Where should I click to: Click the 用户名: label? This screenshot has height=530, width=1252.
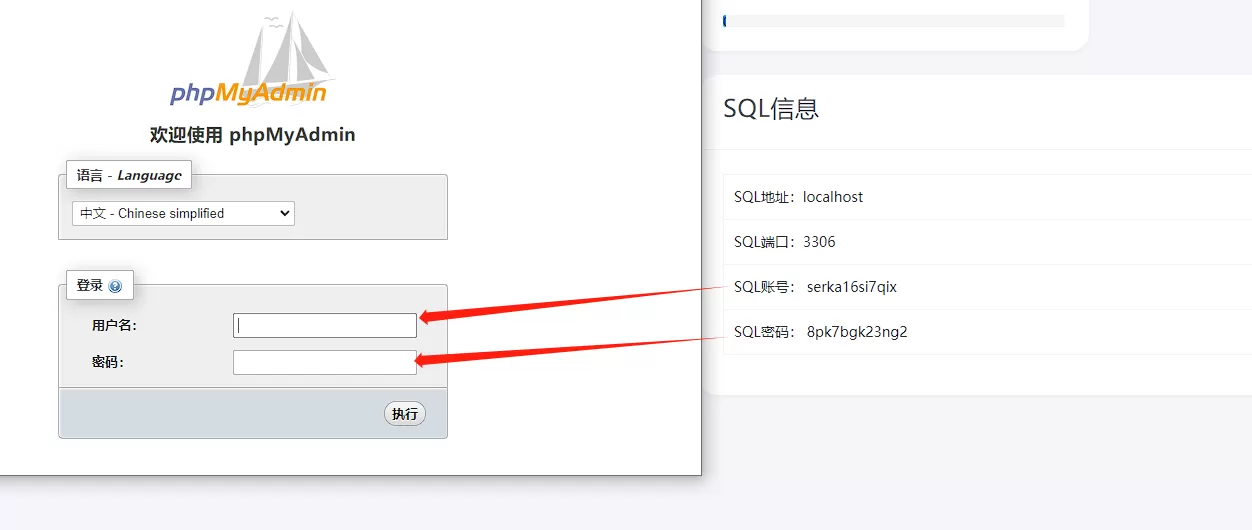click(x=114, y=325)
